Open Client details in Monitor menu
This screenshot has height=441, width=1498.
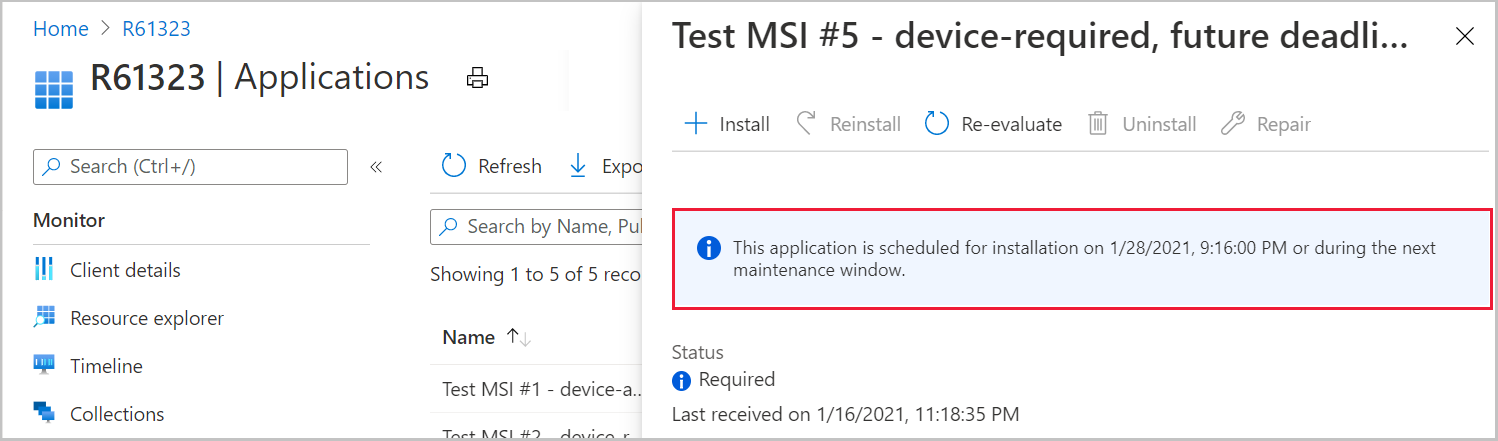125,270
